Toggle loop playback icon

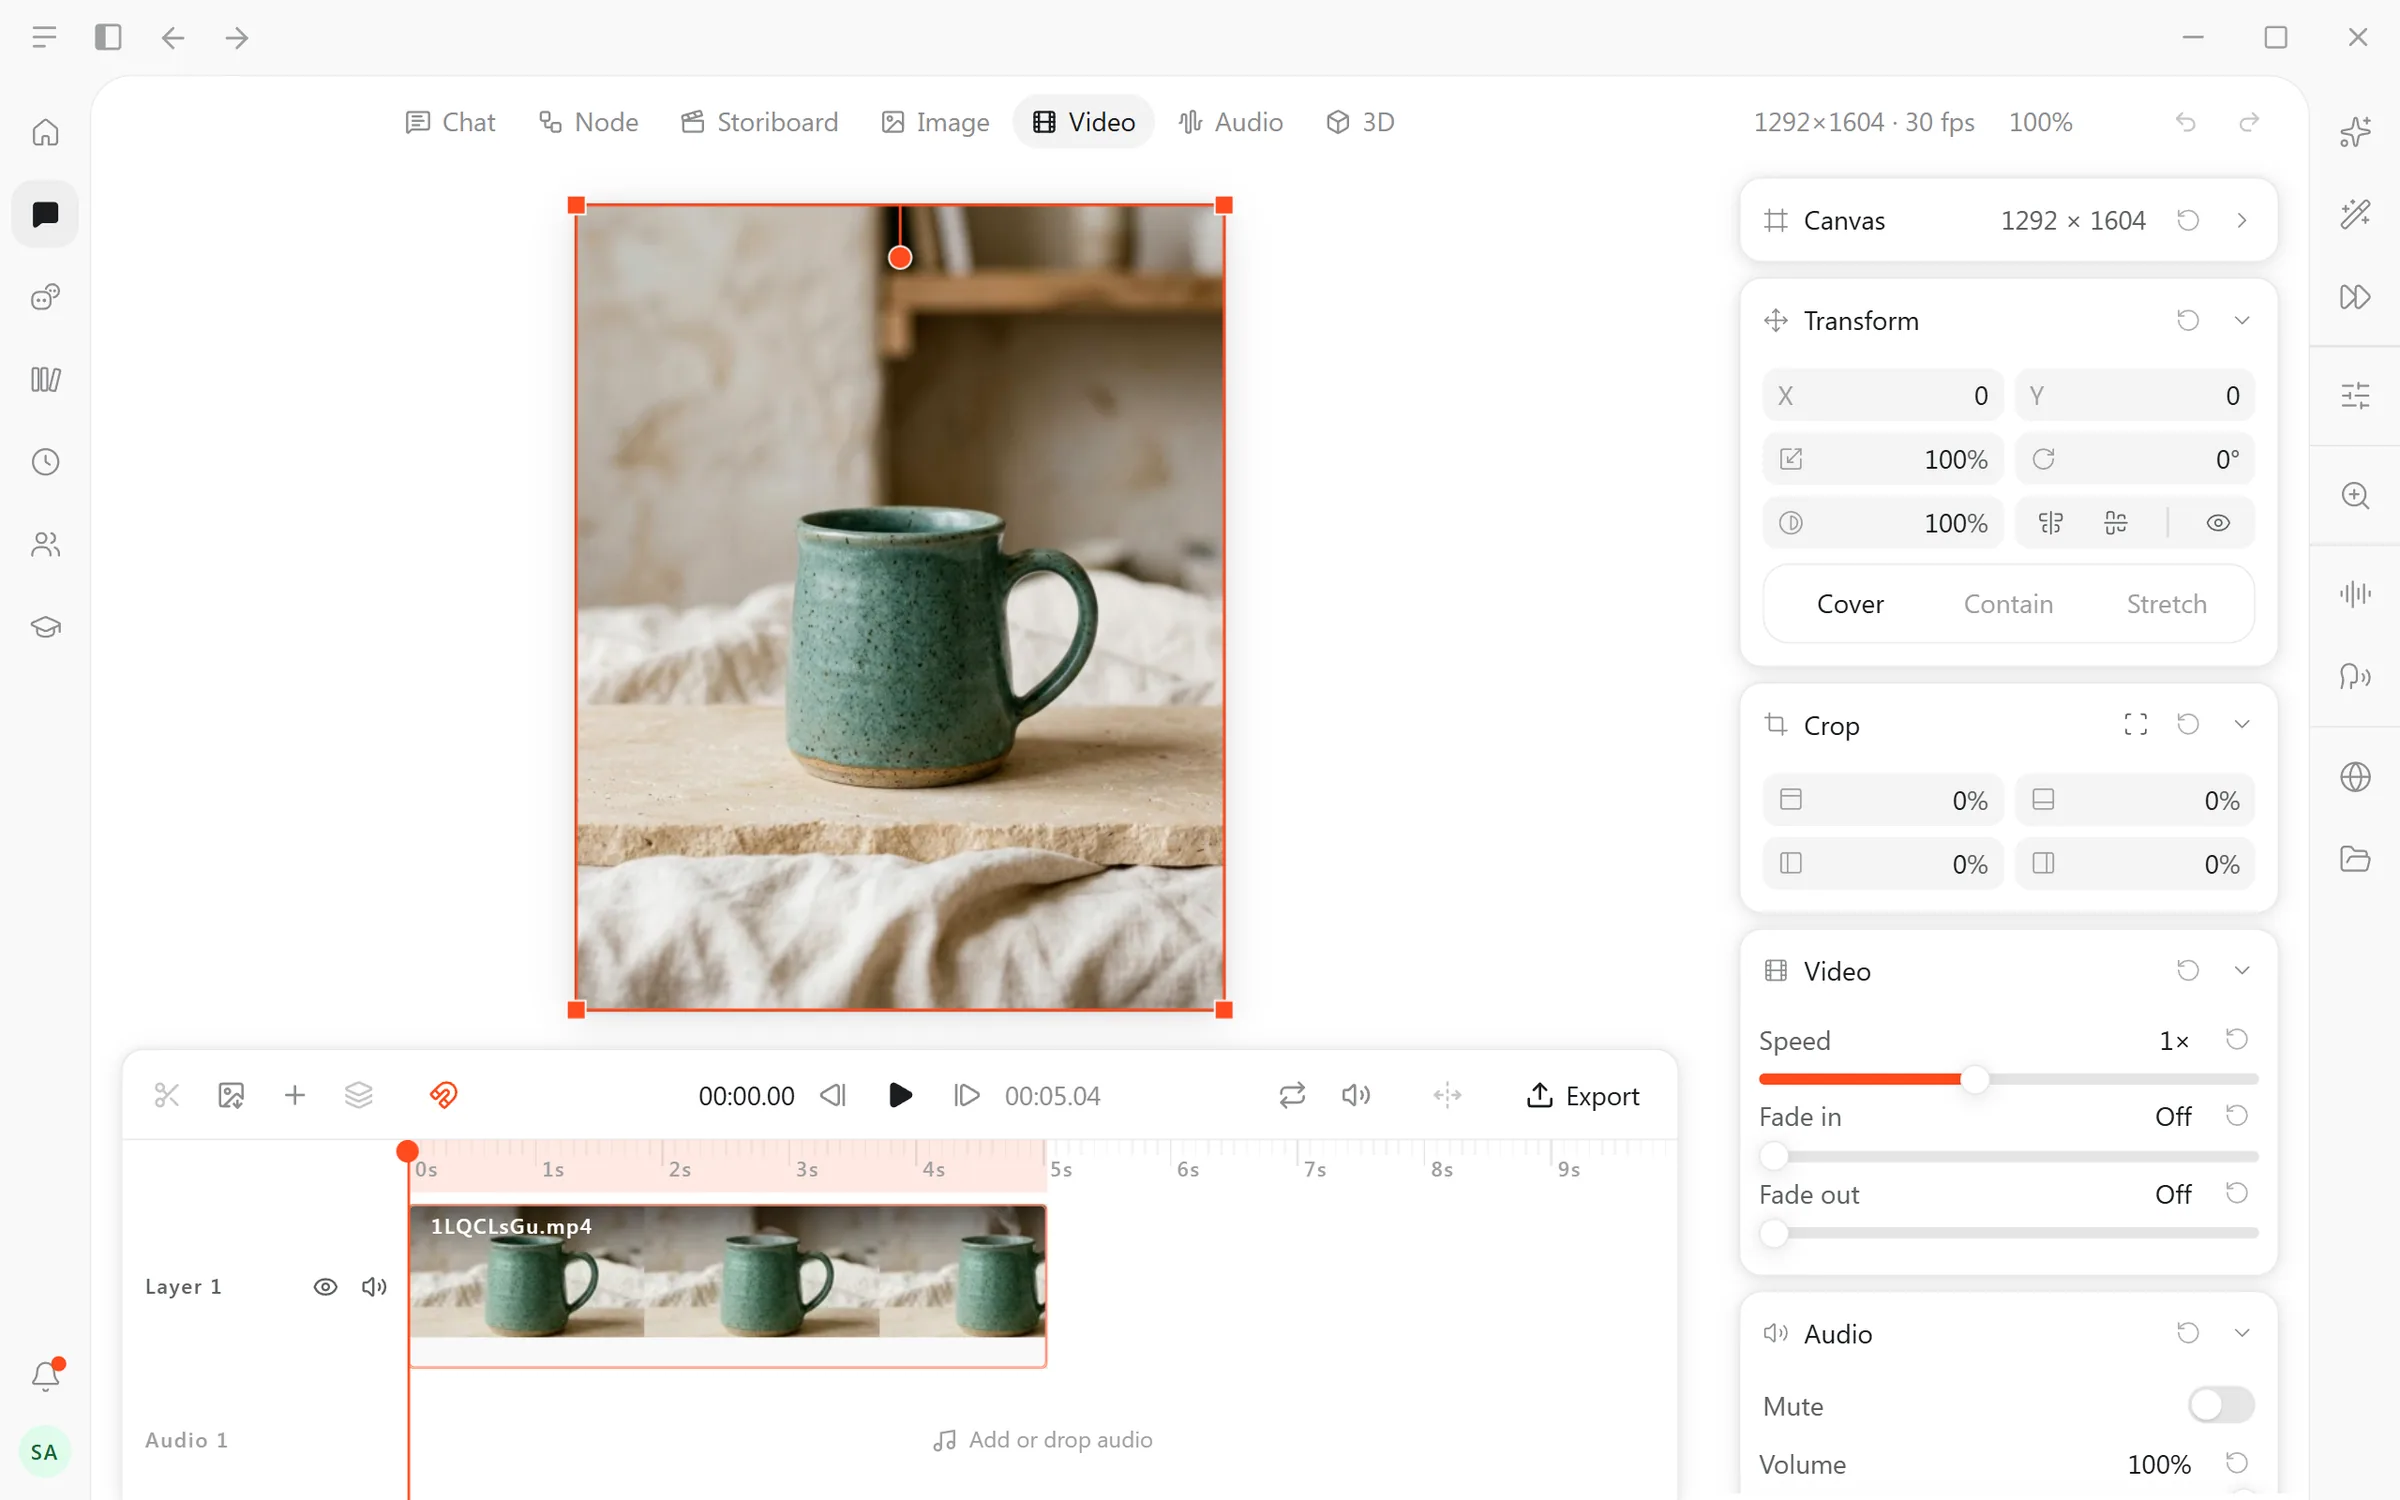click(1292, 1095)
